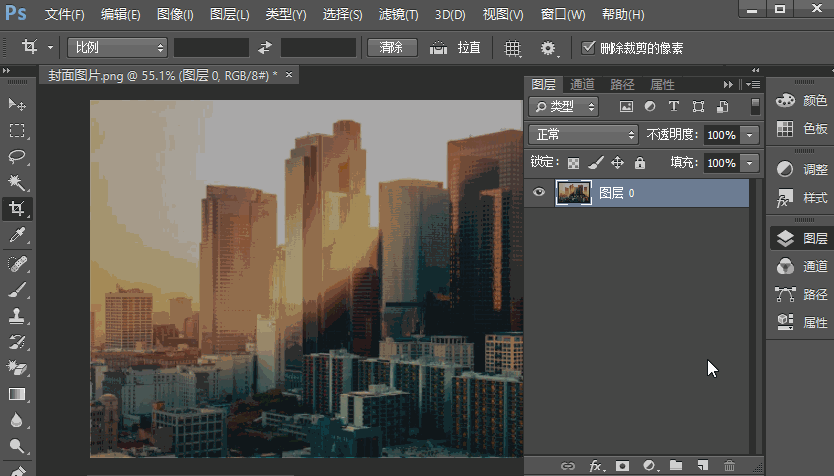Open opacity 不透明度 slider arrow
834x476 pixels.
pyautogui.click(x=750, y=135)
